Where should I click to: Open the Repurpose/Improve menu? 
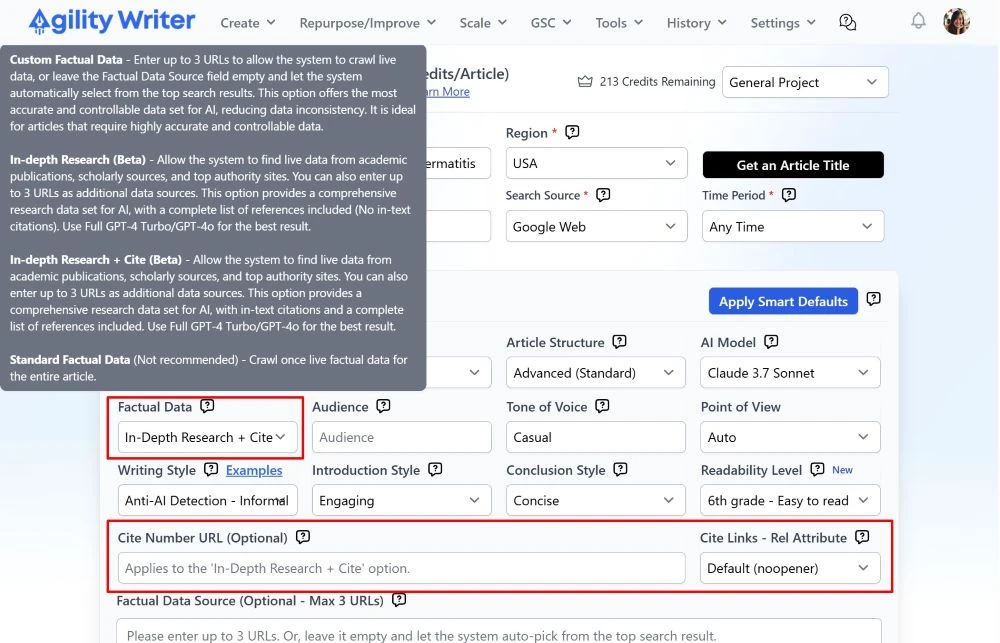(367, 23)
